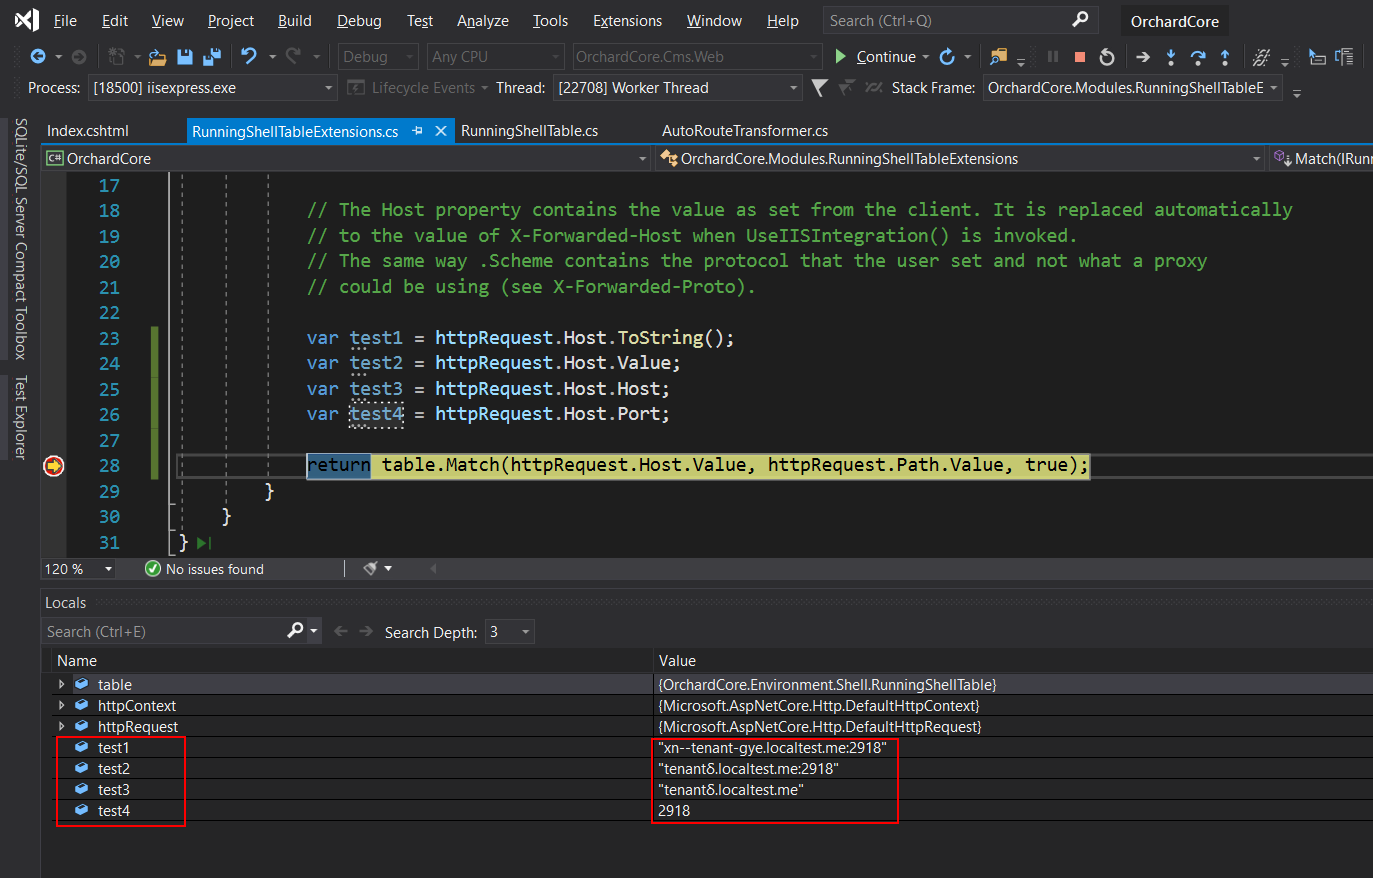
Task: Restart the debugging session icon
Action: click(1106, 57)
